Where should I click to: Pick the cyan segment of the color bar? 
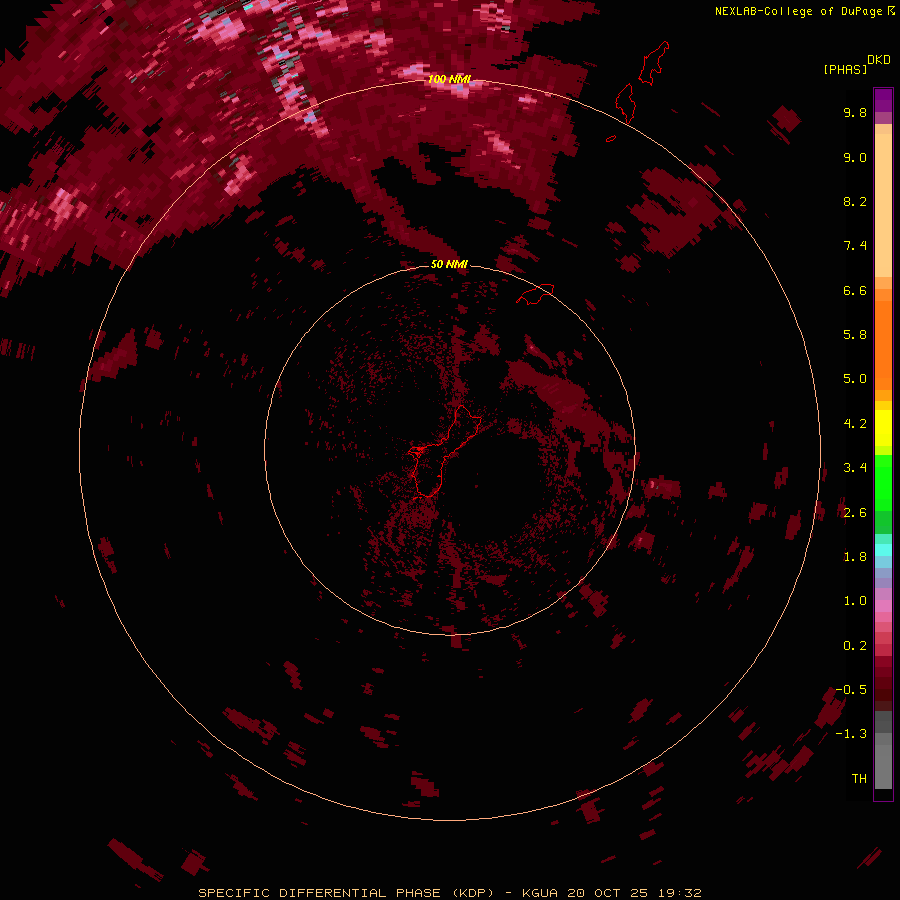click(x=883, y=550)
